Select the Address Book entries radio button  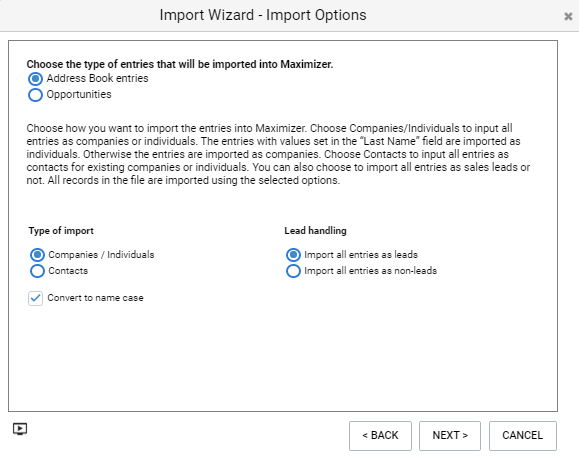click(35, 79)
